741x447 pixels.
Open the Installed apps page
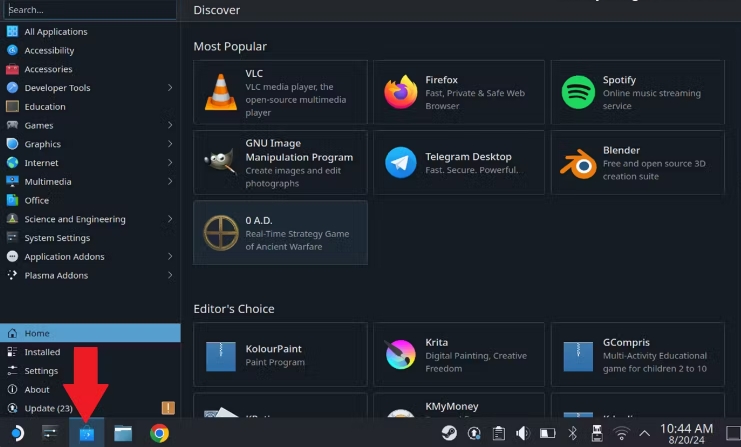coord(90,352)
